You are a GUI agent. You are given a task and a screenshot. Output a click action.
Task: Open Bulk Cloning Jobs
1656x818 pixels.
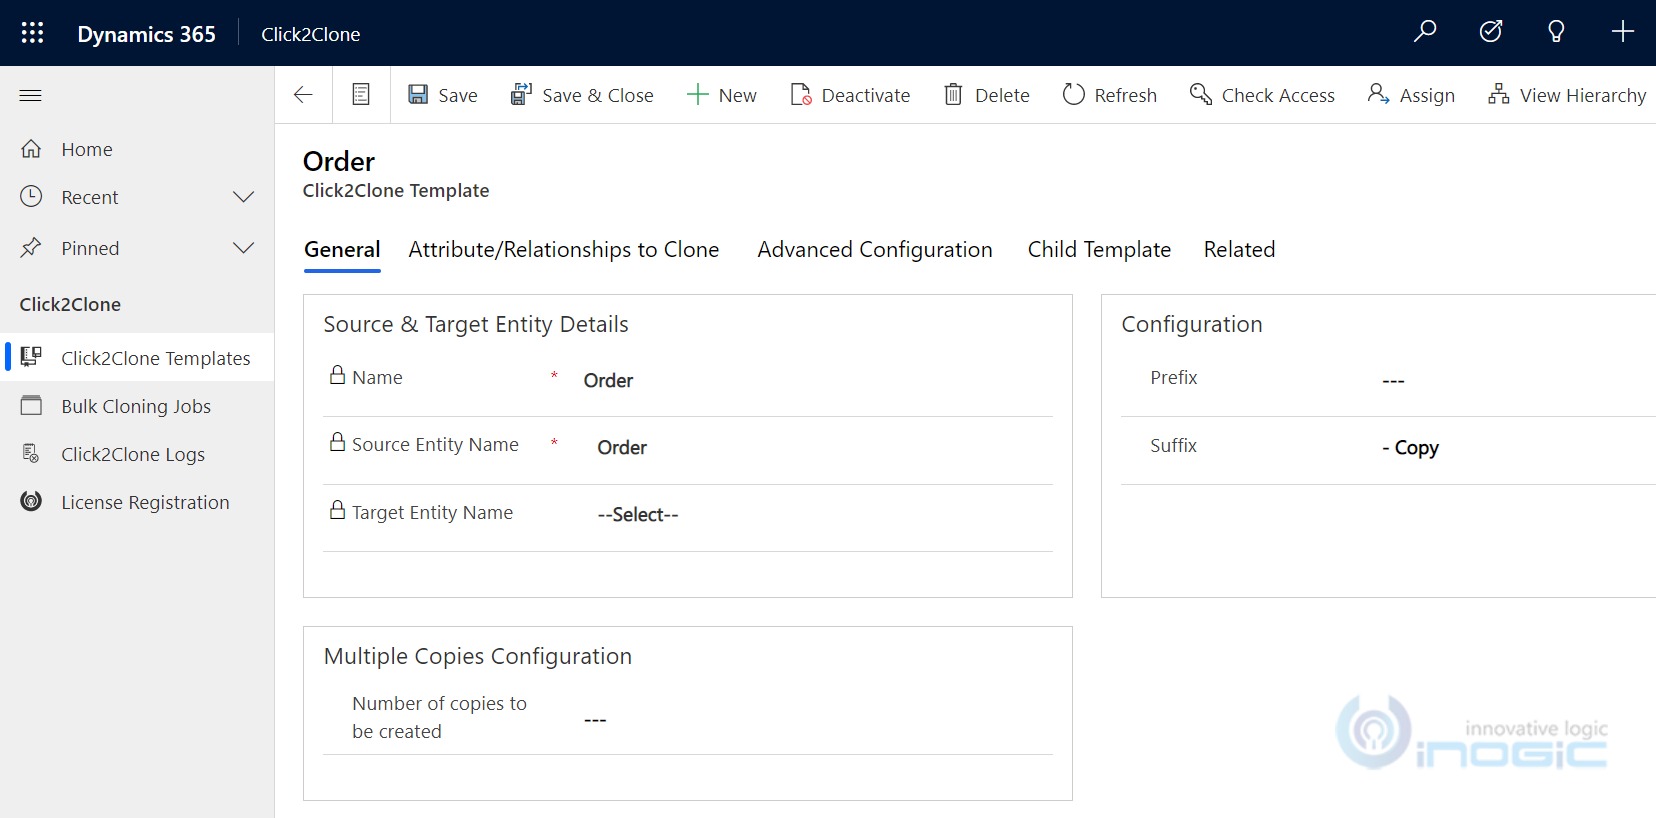137,406
